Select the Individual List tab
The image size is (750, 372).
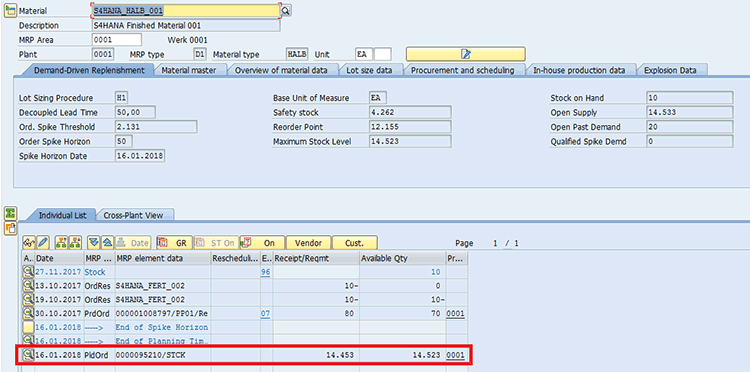point(63,215)
